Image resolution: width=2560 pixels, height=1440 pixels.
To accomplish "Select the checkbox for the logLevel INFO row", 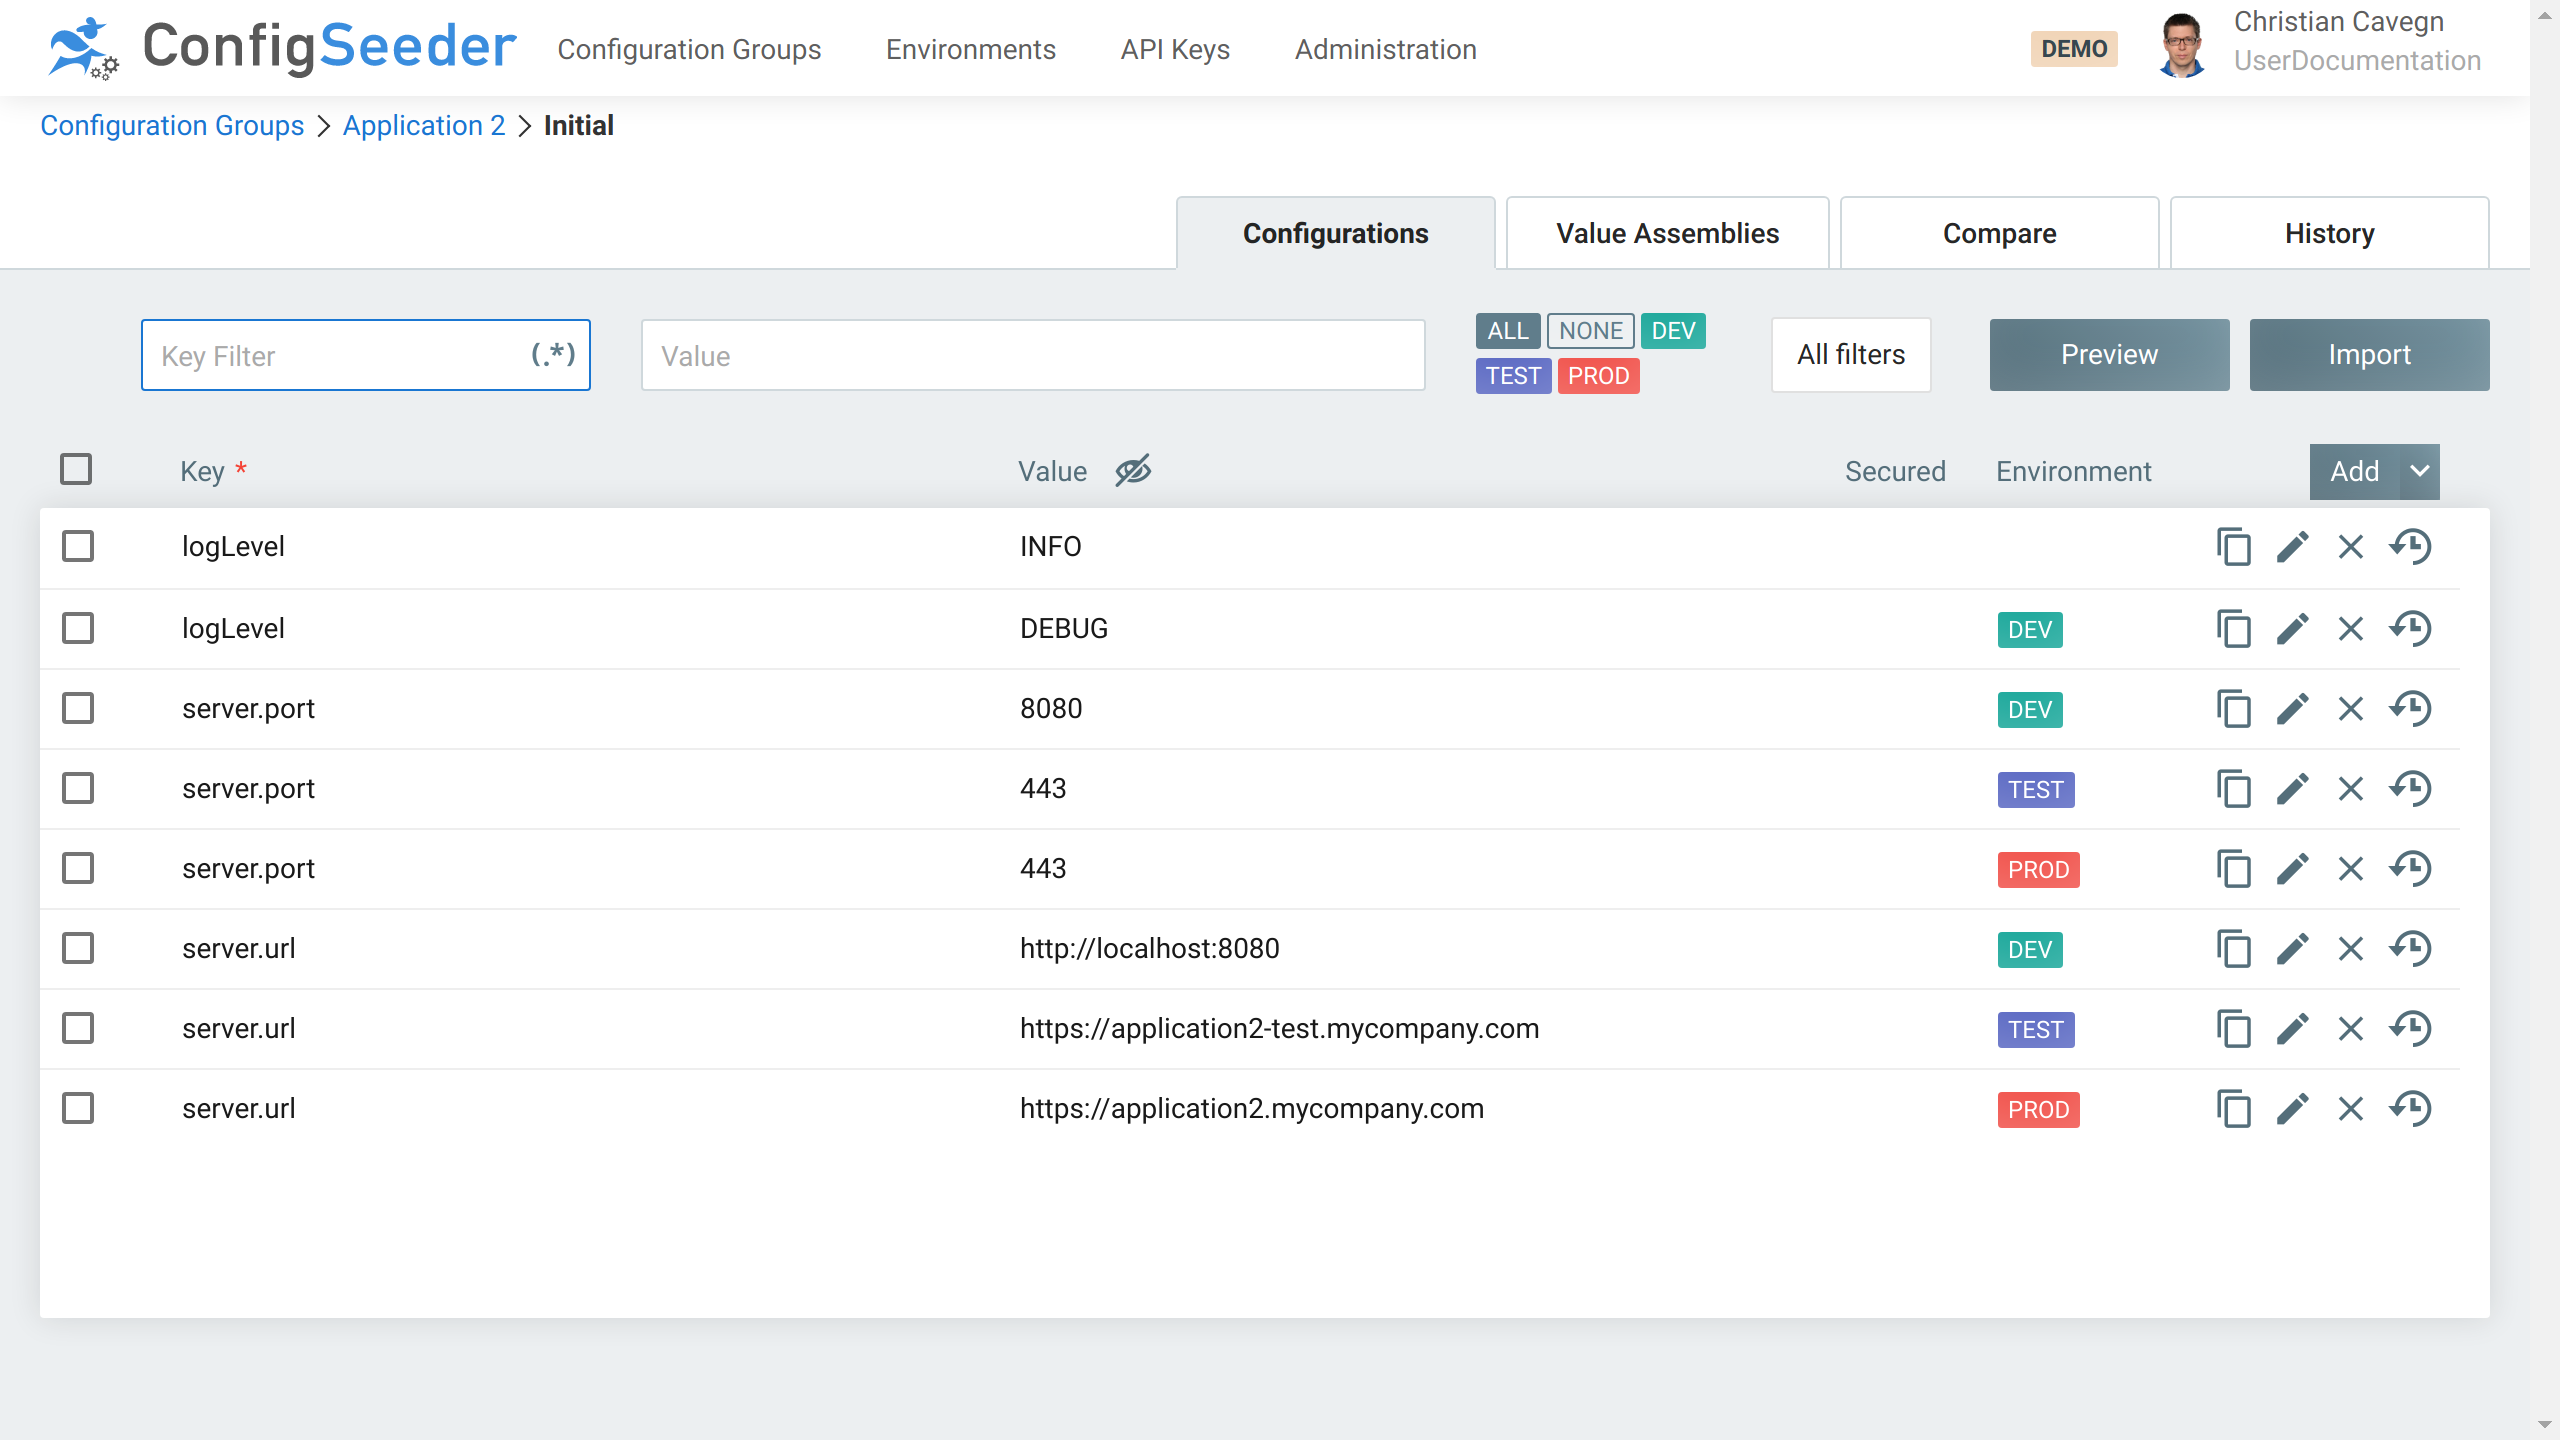I will 78,547.
